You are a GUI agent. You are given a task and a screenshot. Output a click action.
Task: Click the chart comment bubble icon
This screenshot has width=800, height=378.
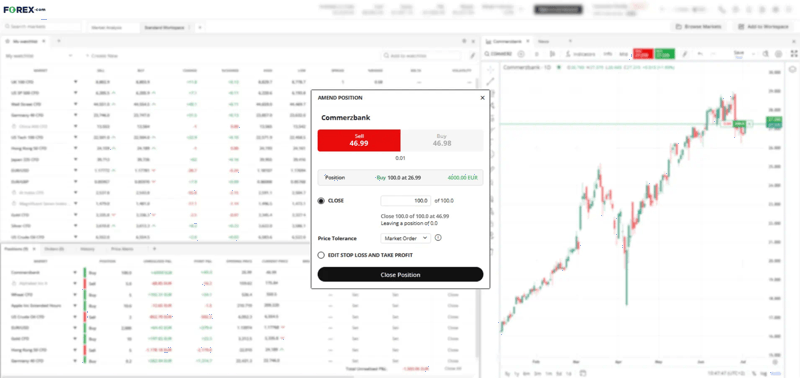pos(792,70)
